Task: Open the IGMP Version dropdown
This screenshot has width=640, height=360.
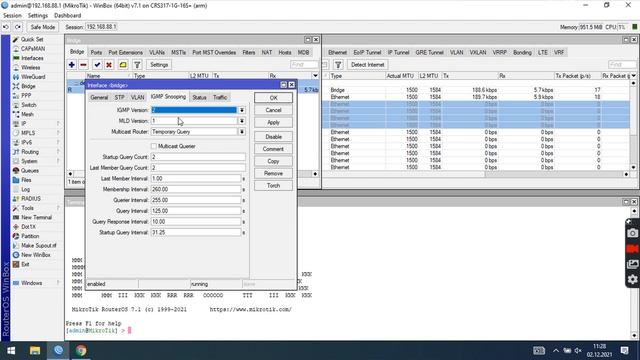Action: [x=242, y=110]
